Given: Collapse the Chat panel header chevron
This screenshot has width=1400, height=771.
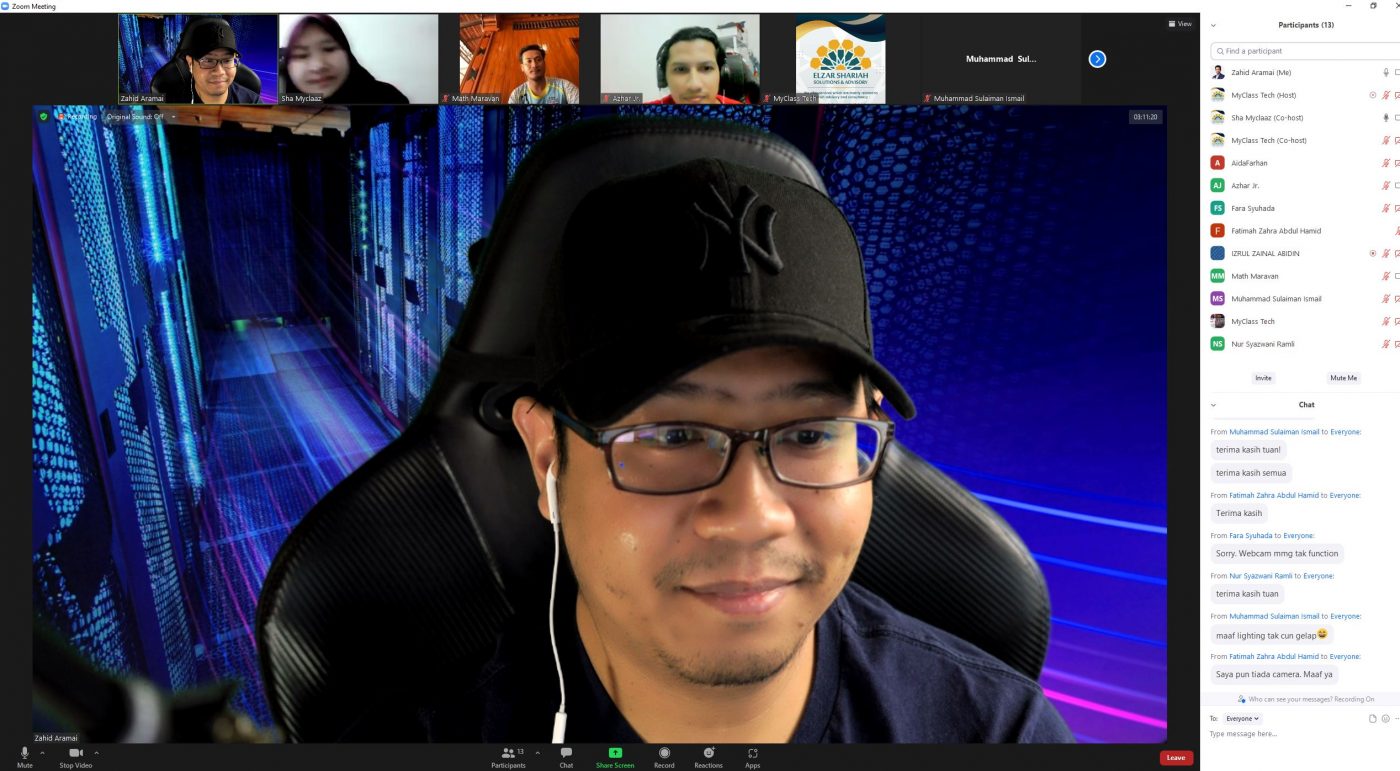Looking at the screenshot, I should (1214, 405).
